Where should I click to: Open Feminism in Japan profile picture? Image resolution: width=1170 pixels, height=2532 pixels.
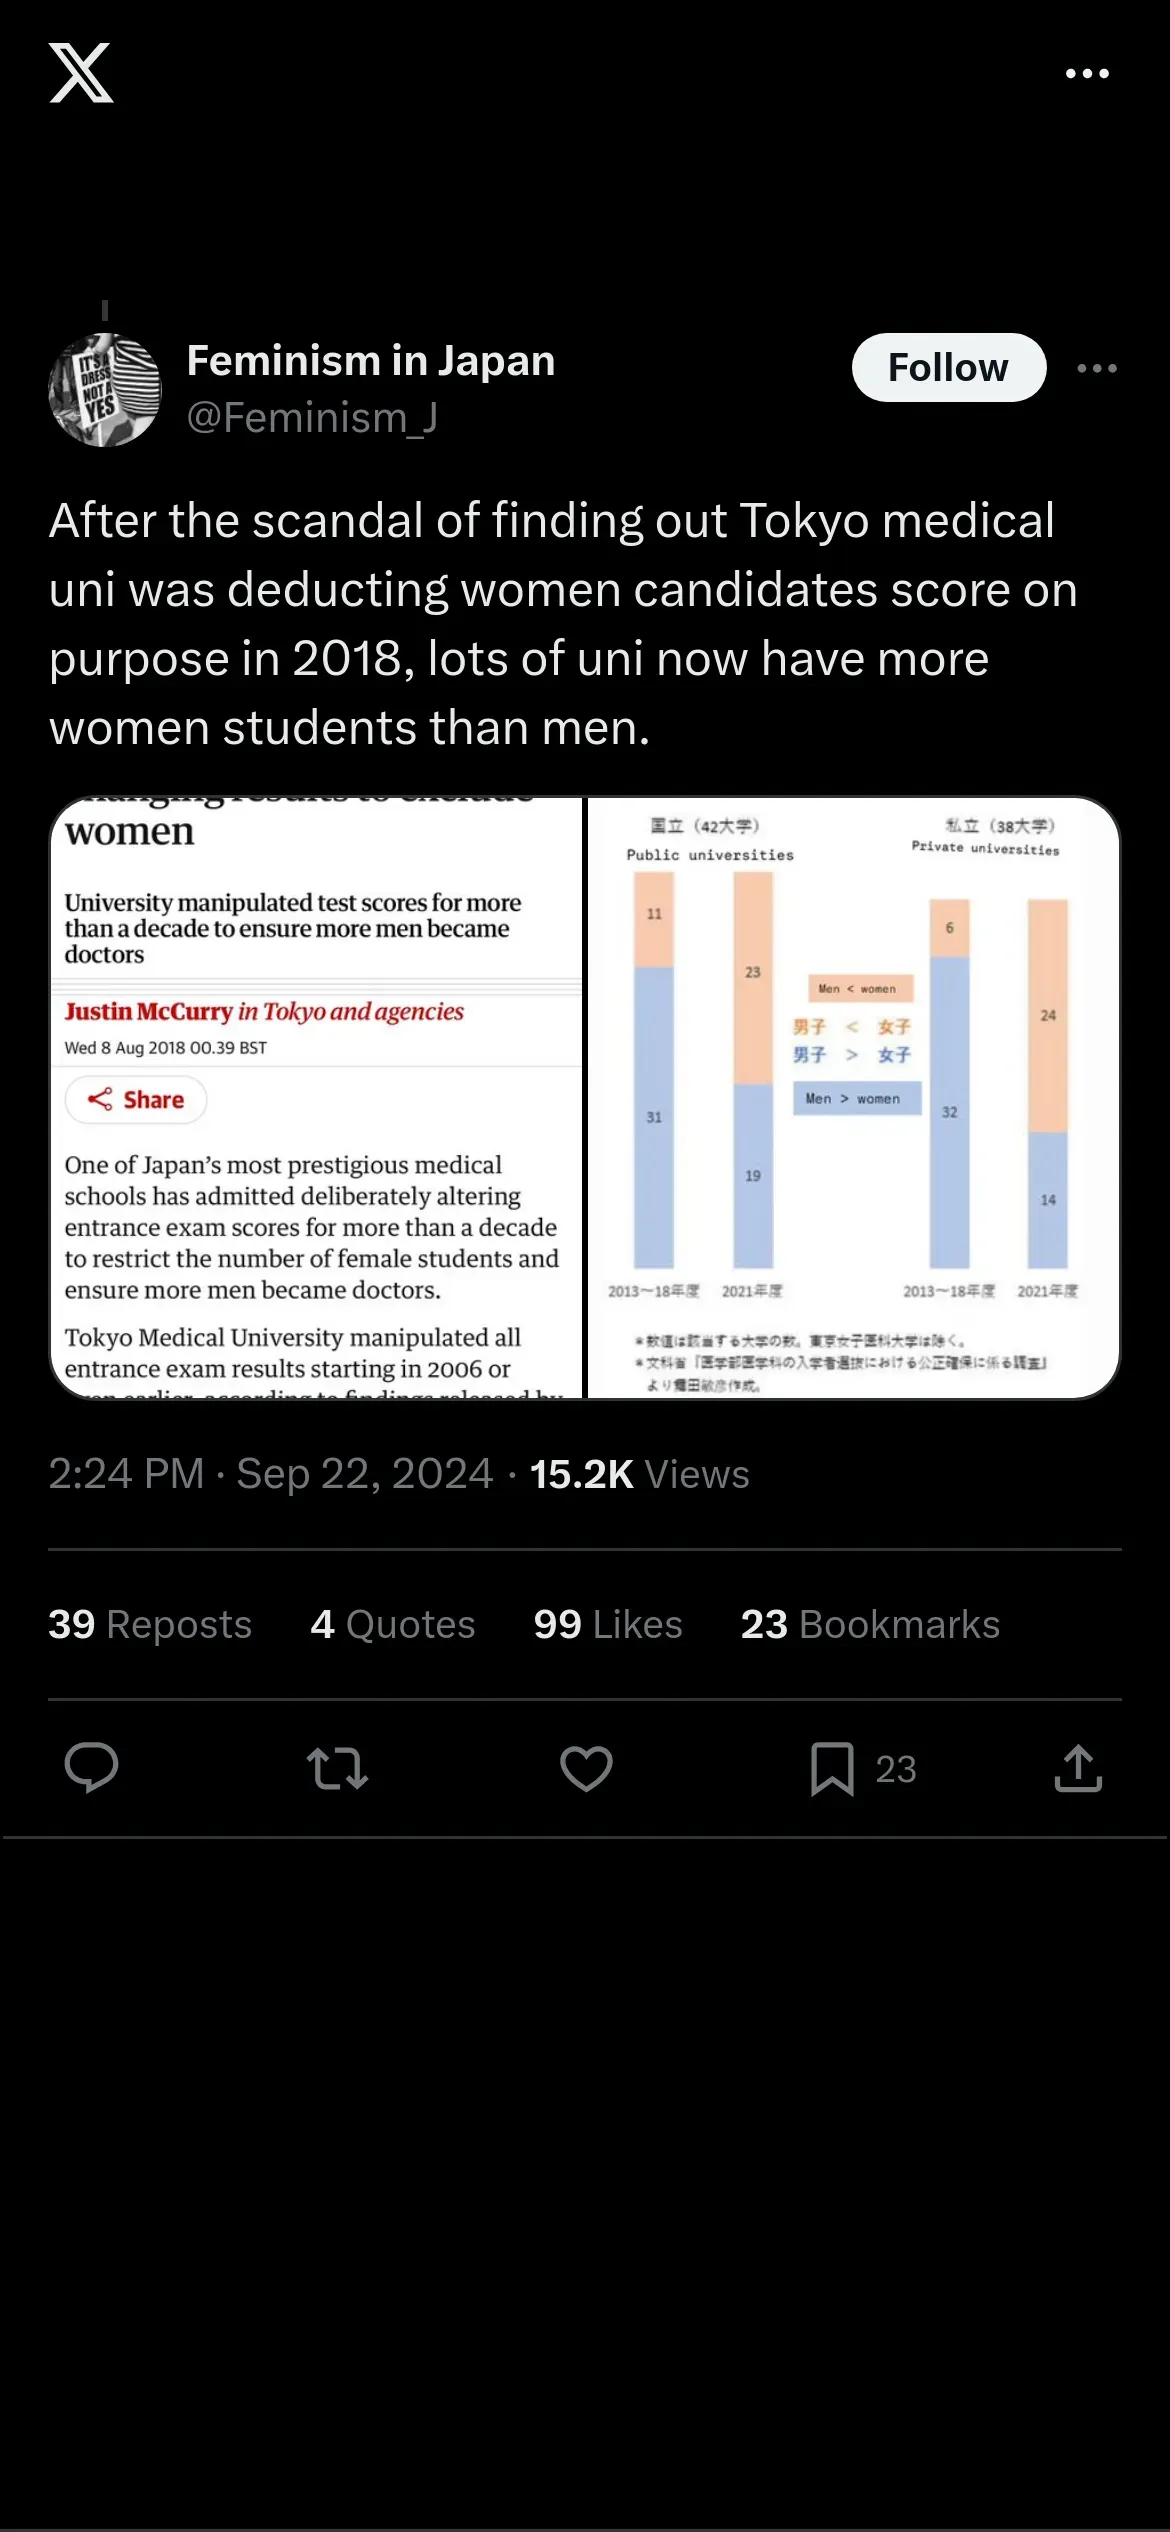pos(105,390)
